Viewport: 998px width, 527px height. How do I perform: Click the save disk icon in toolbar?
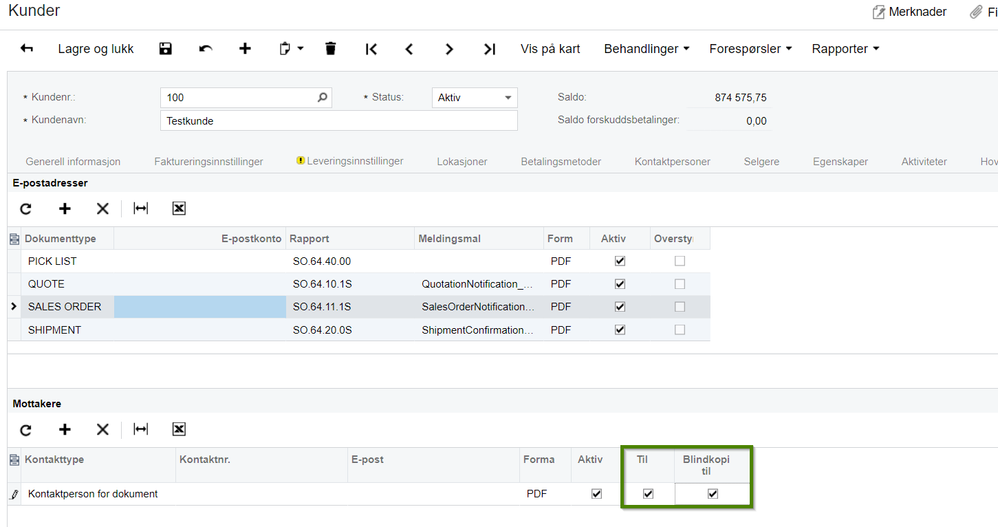(x=165, y=48)
